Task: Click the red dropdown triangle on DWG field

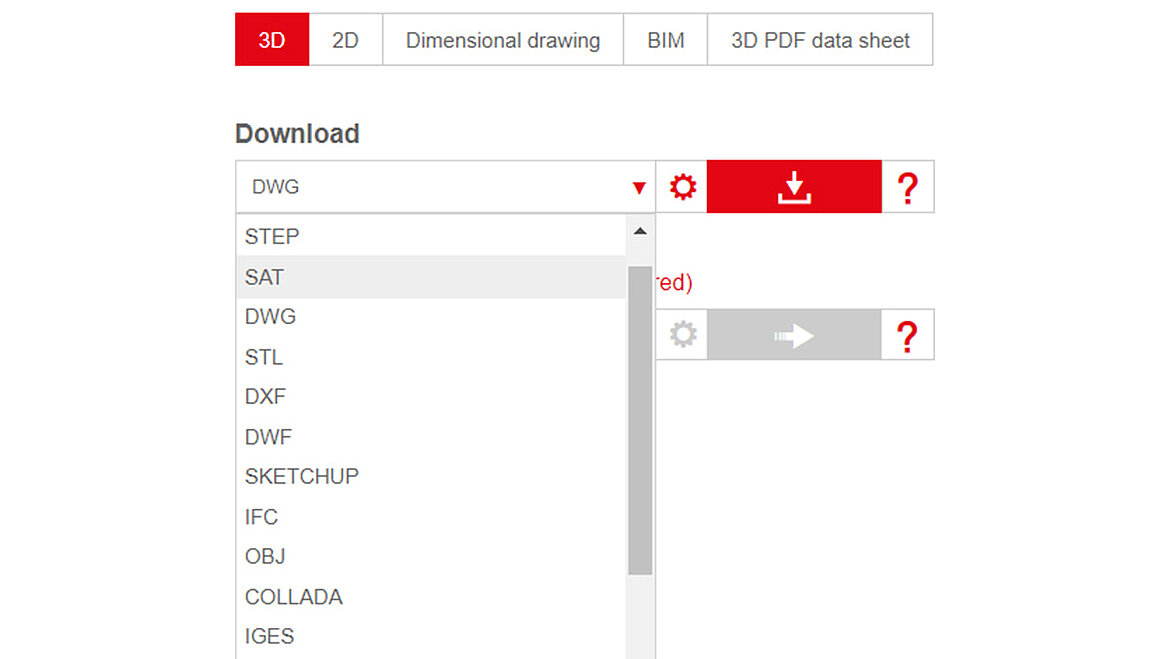Action: click(x=637, y=186)
